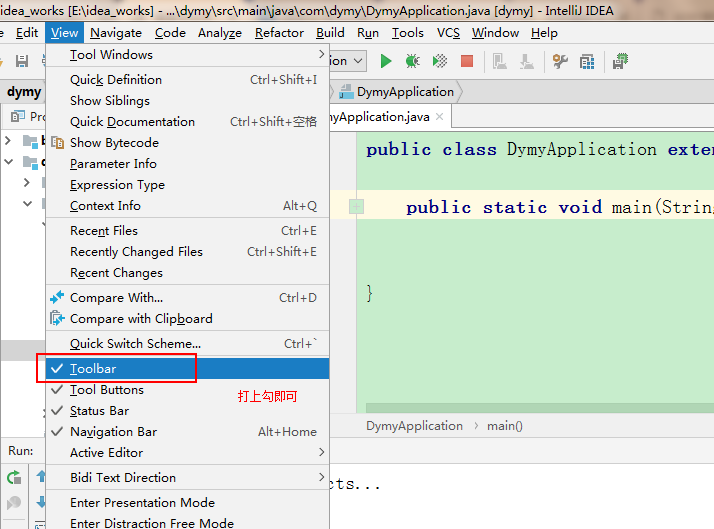Screen dimensions: 714x529
Task: Toggle the Status Bar option
Action: [188, 411]
